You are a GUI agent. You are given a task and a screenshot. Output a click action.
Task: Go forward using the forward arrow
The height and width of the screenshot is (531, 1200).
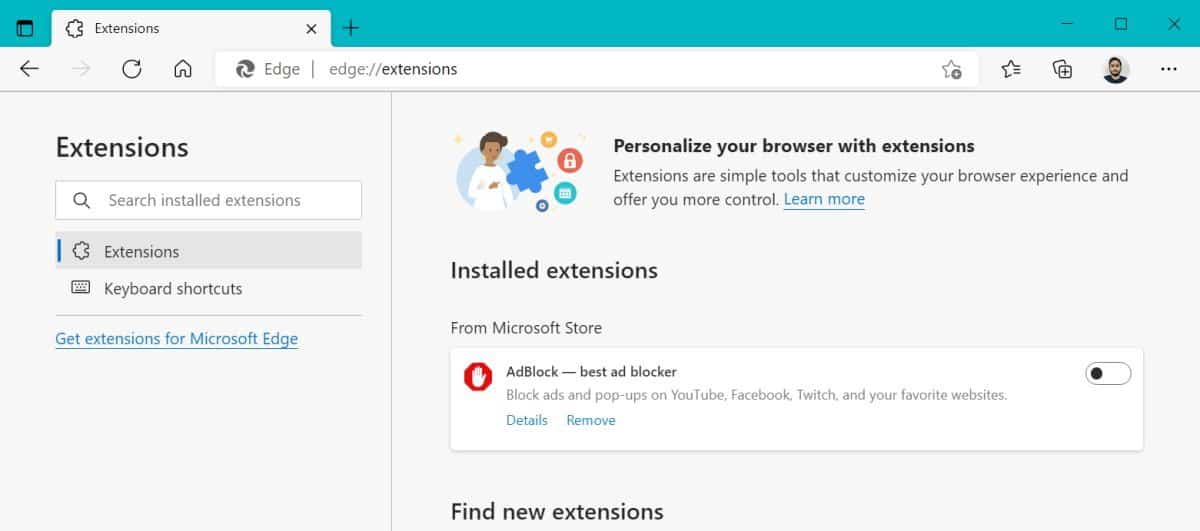(81, 69)
